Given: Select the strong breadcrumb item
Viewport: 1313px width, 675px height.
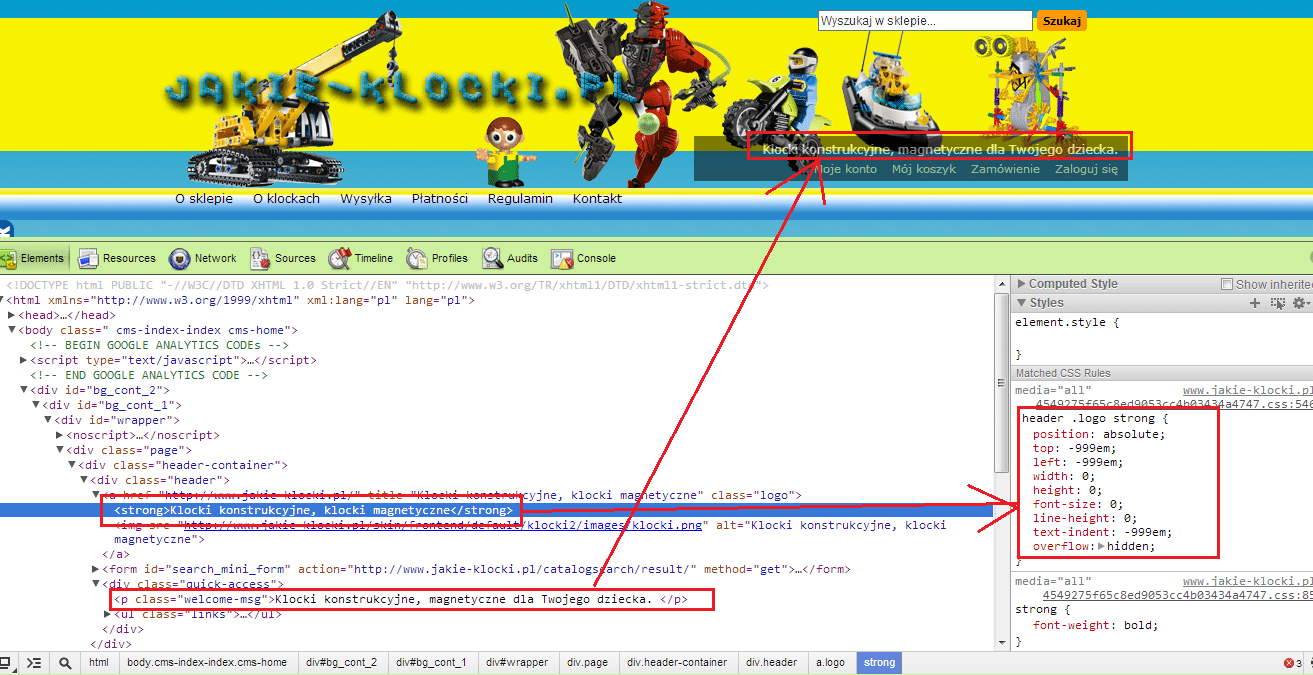Looking at the screenshot, I should tap(879, 663).
